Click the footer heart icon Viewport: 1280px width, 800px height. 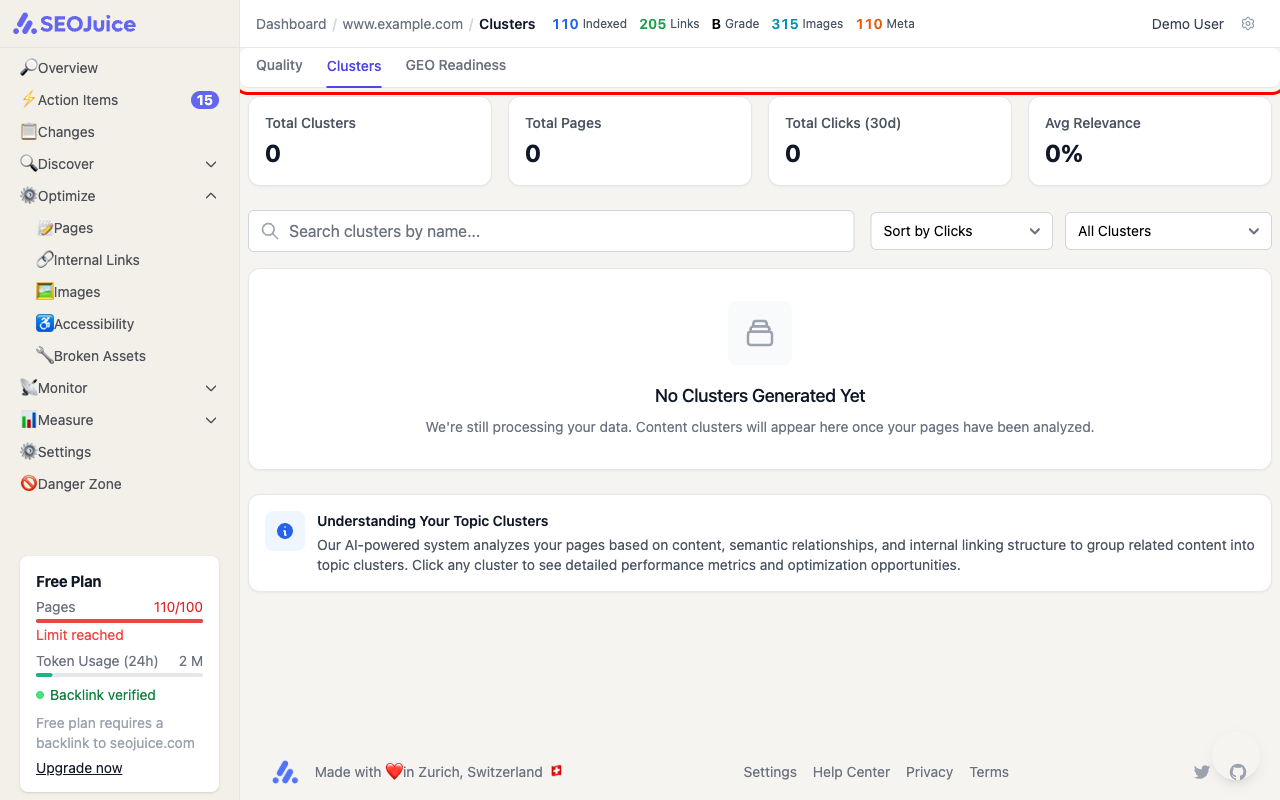click(394, 771)
